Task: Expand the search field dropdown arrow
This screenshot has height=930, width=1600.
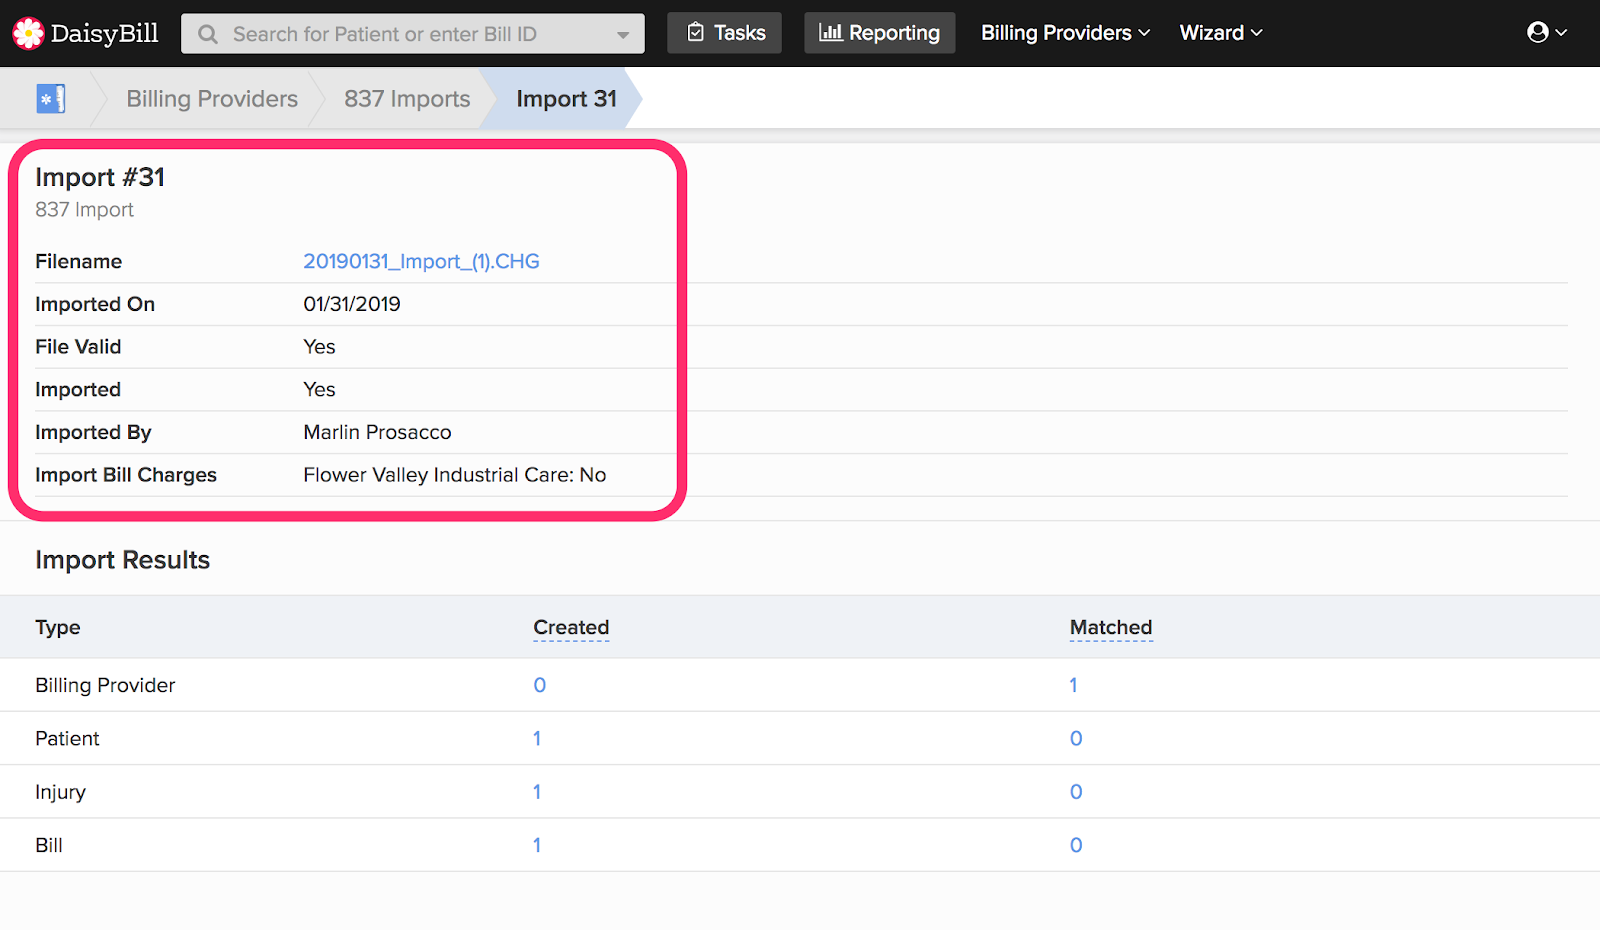Action: [x=623, y=35]
